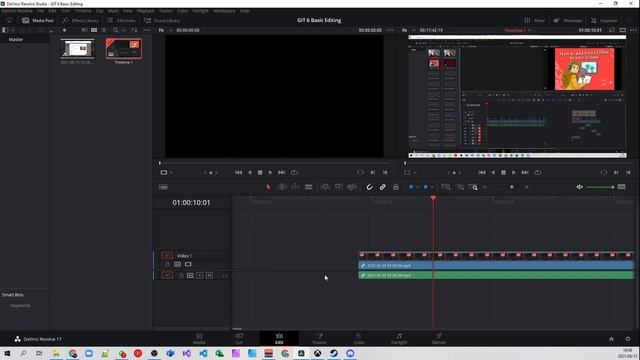
Task: Go to last frame in timeline viewer
Action: (x=525, y=173)
